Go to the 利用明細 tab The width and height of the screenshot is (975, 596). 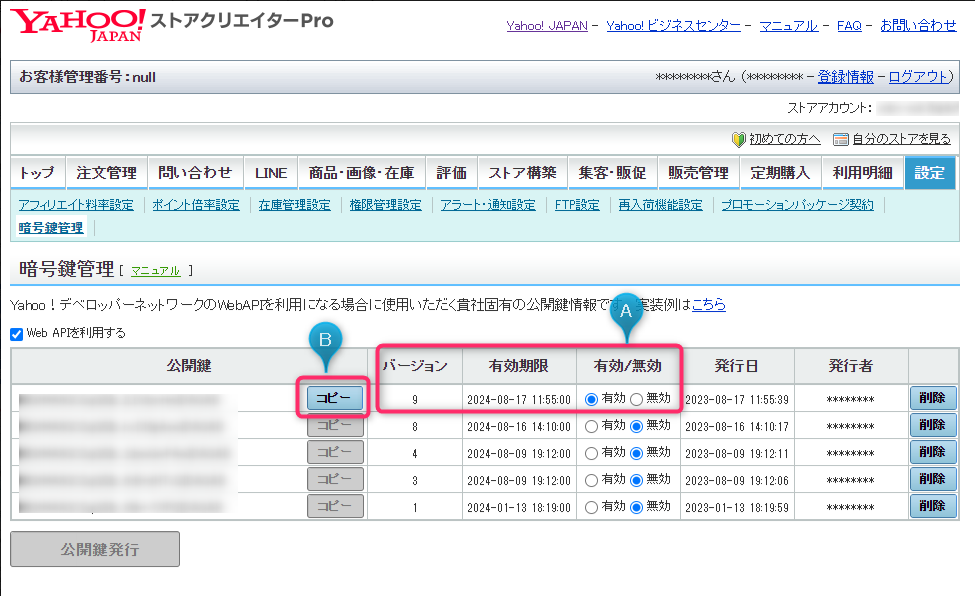coord(863,173)
